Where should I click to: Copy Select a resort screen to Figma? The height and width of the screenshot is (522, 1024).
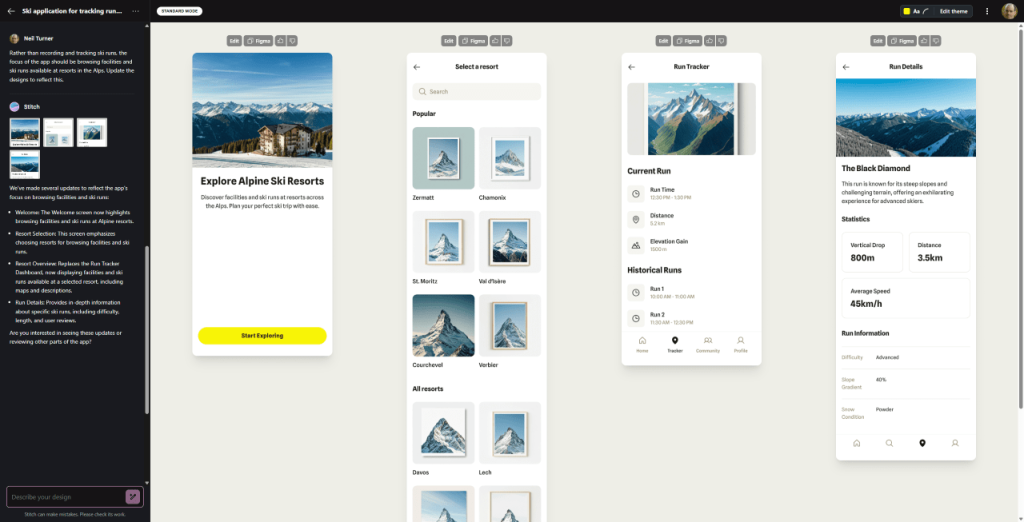pos(473,41)
